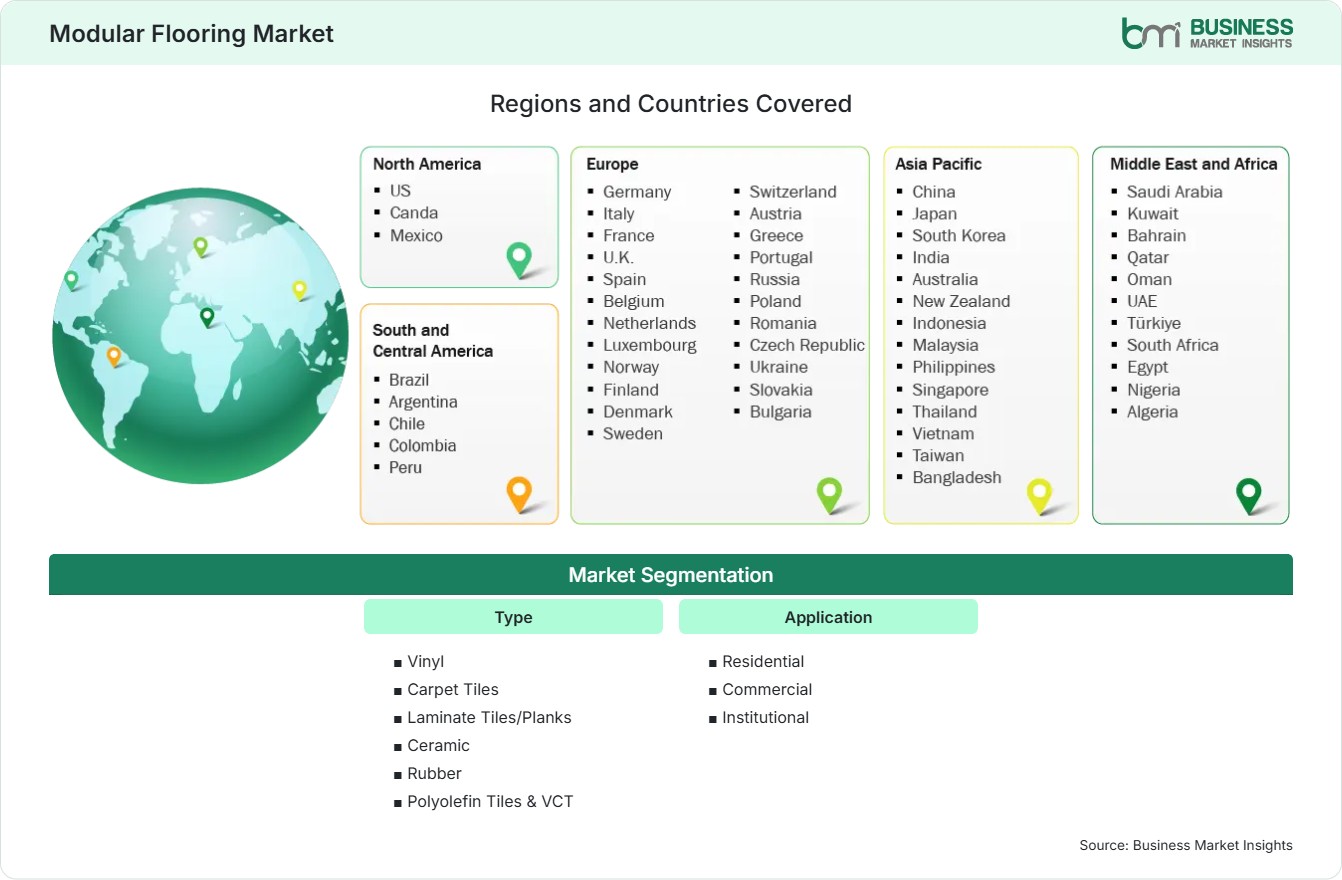The height and width of the screenshot is (880, 1342).
Task: Select Algeria in Middle East list
Action: pyautogui.click(x=1153, y=412)
